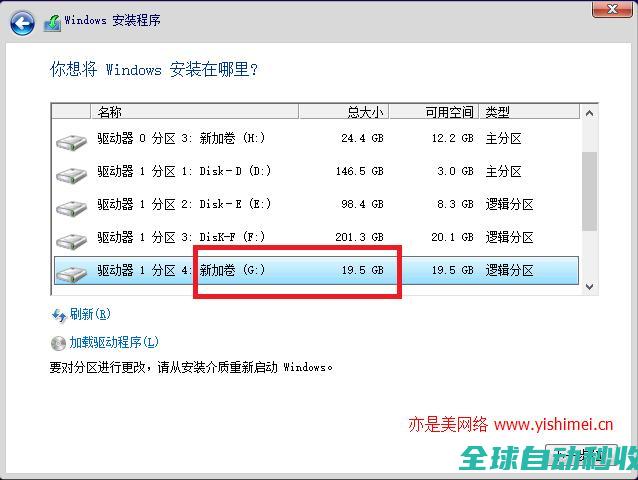Pick the drive icon next to Disk-E (E:)
This screenshot has width=638, height=480.
71,207
